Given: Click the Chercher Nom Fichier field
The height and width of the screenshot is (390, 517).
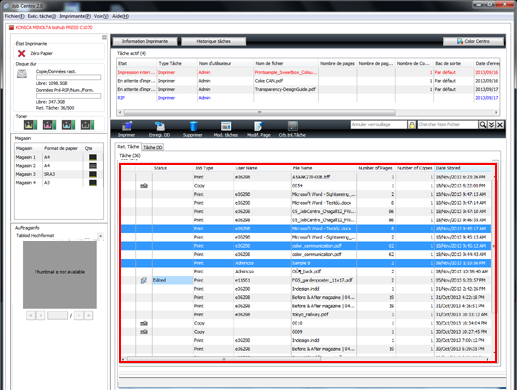Looking at the screenshot, I should (x=448, y=125).
